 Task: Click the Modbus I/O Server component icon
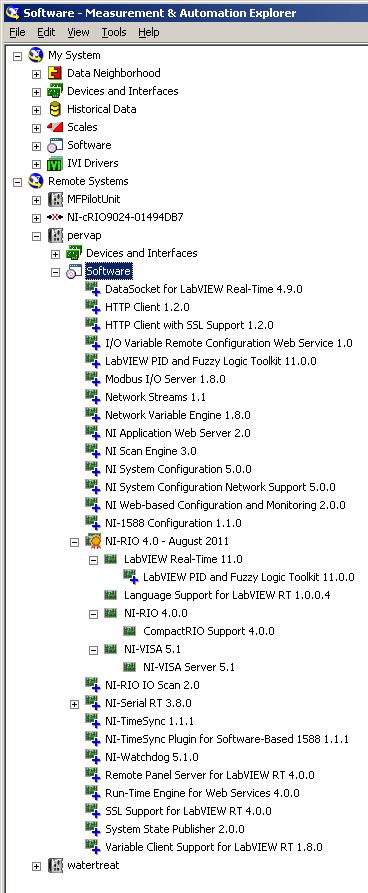[93, 379]
